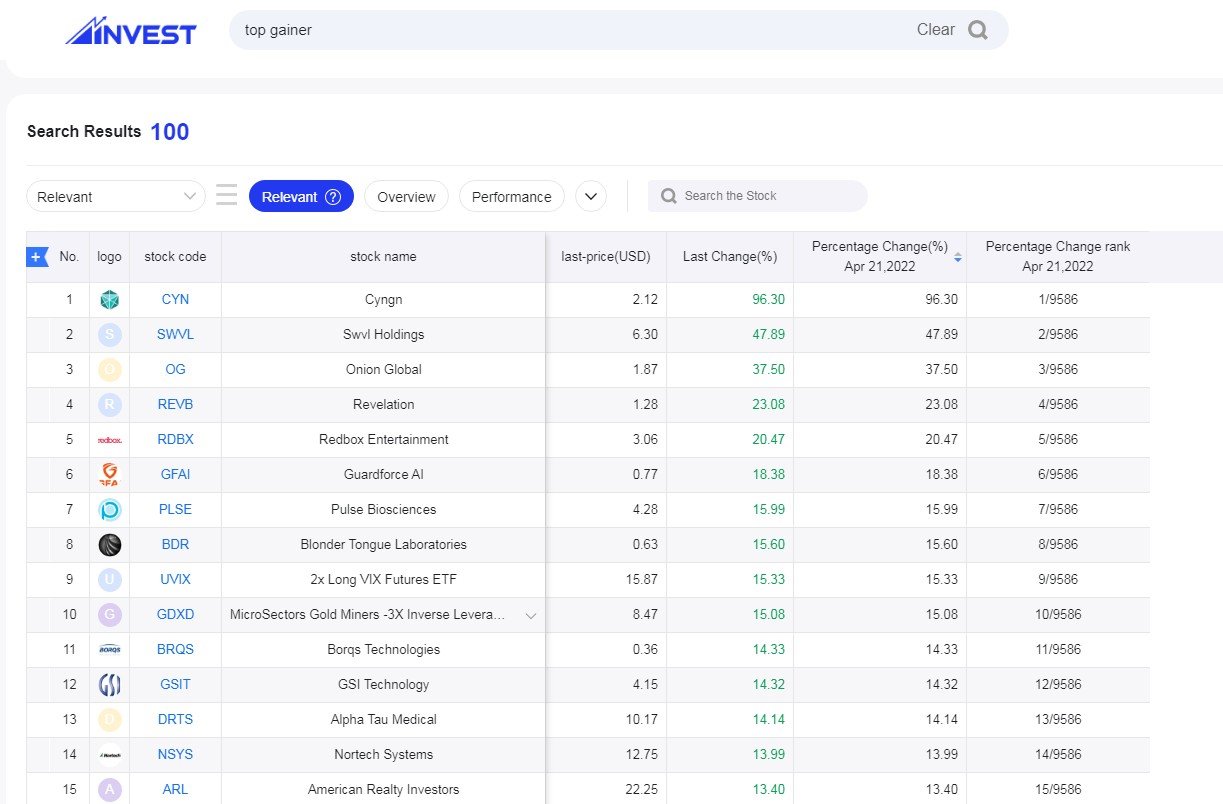Click the Borqs Technologies logo icon

click(110, 649)
